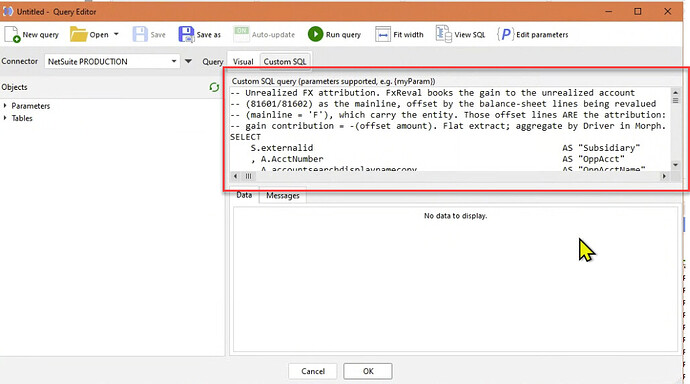Screen dimensions: 690x384
Task: Click the Query Editor app icon in titlebar
Action: [7, 11]
